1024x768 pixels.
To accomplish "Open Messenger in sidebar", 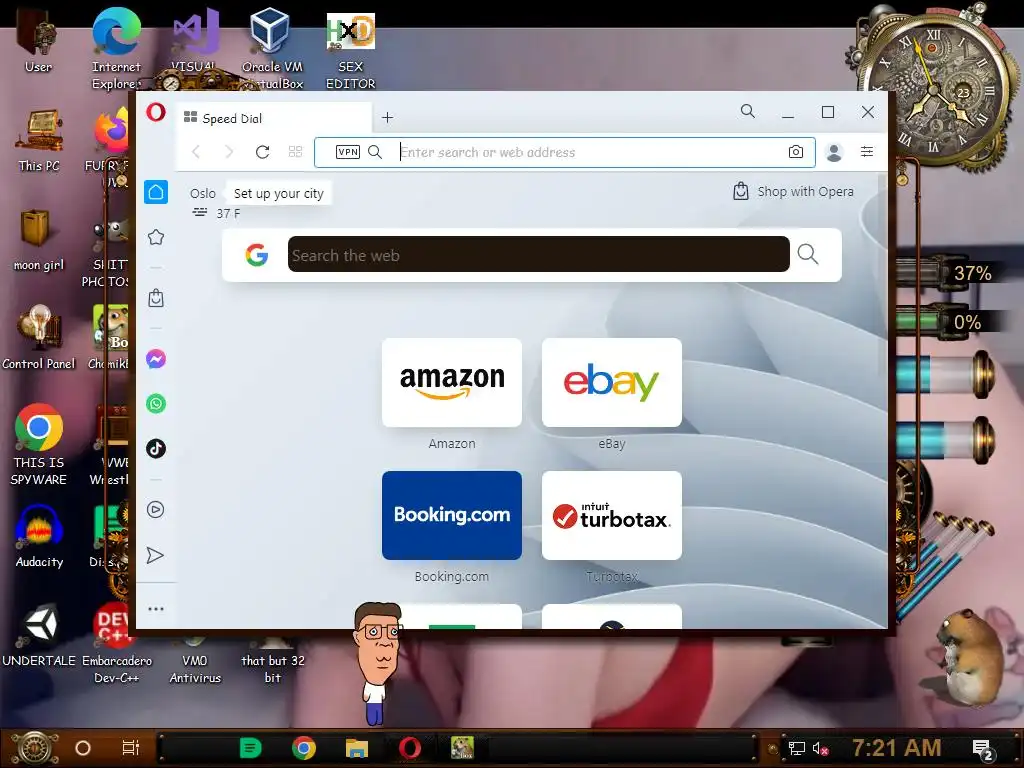I will coord(156,359).
